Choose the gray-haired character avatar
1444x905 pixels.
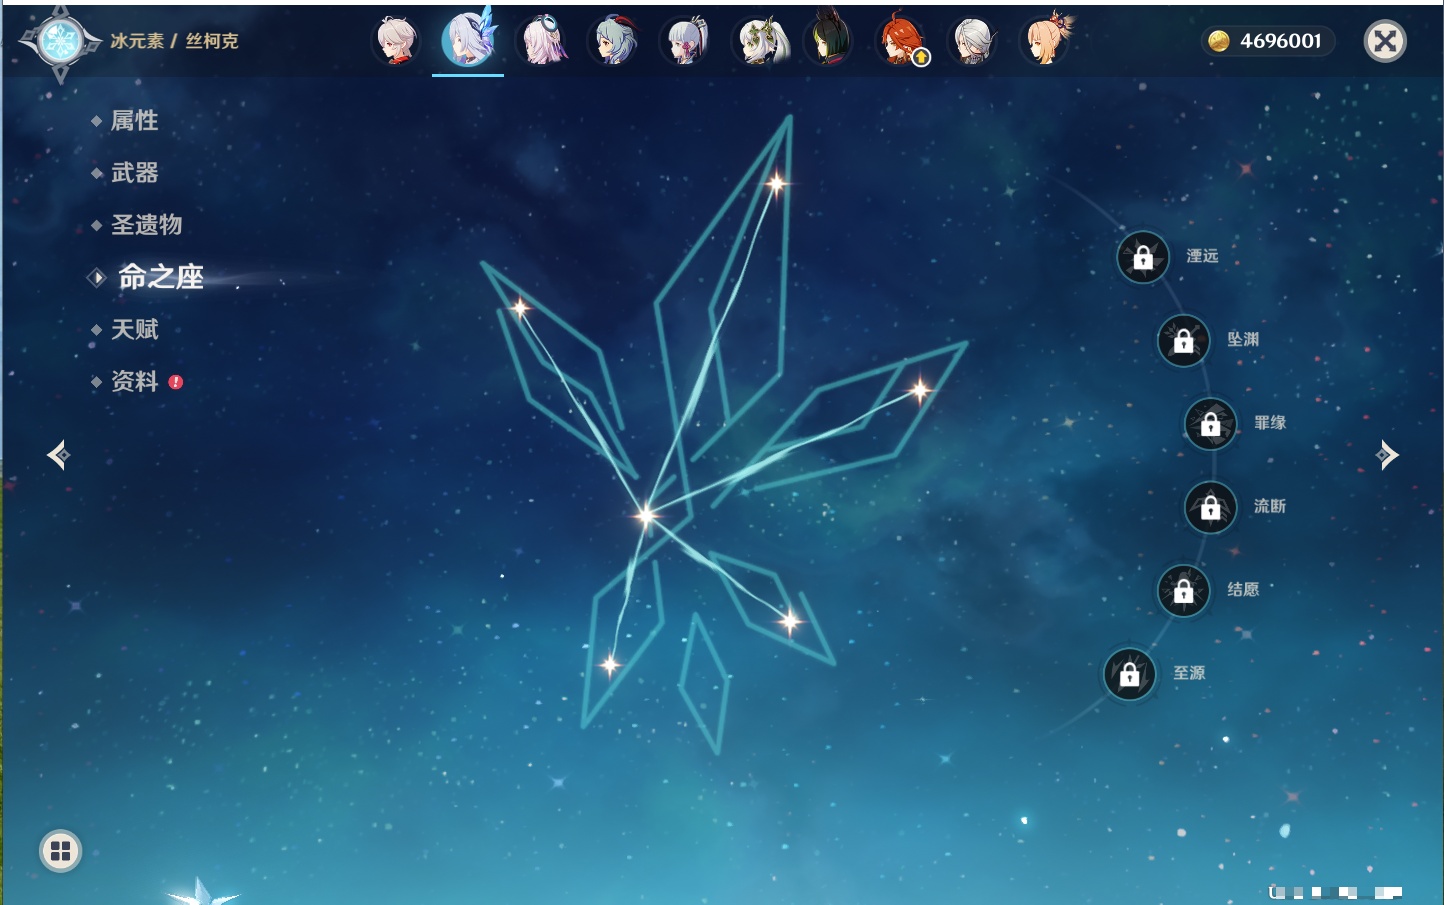click(x=973, y=42)
